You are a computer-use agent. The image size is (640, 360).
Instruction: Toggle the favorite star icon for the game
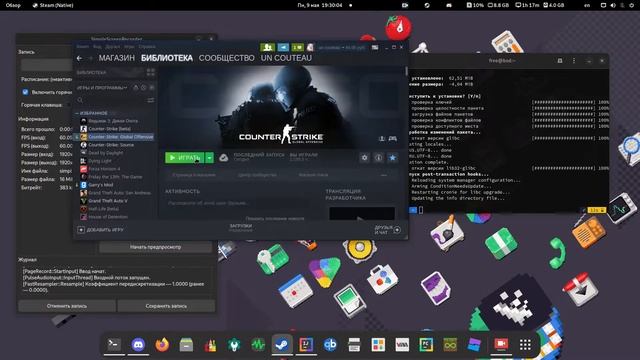point(393,158)
